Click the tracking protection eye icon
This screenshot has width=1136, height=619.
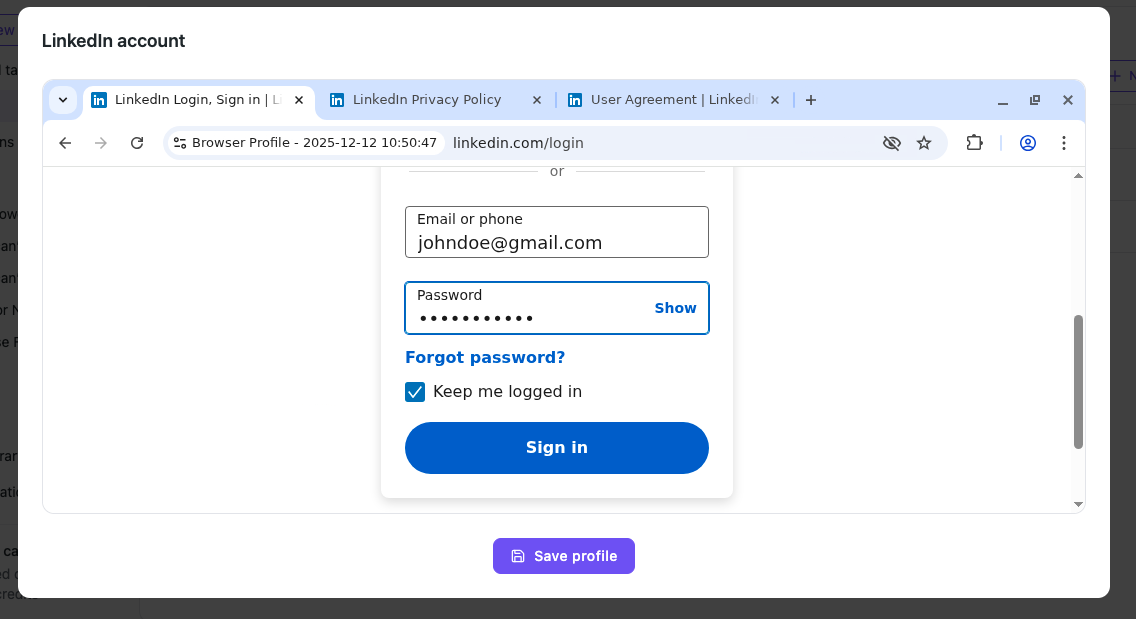[892, 143]
